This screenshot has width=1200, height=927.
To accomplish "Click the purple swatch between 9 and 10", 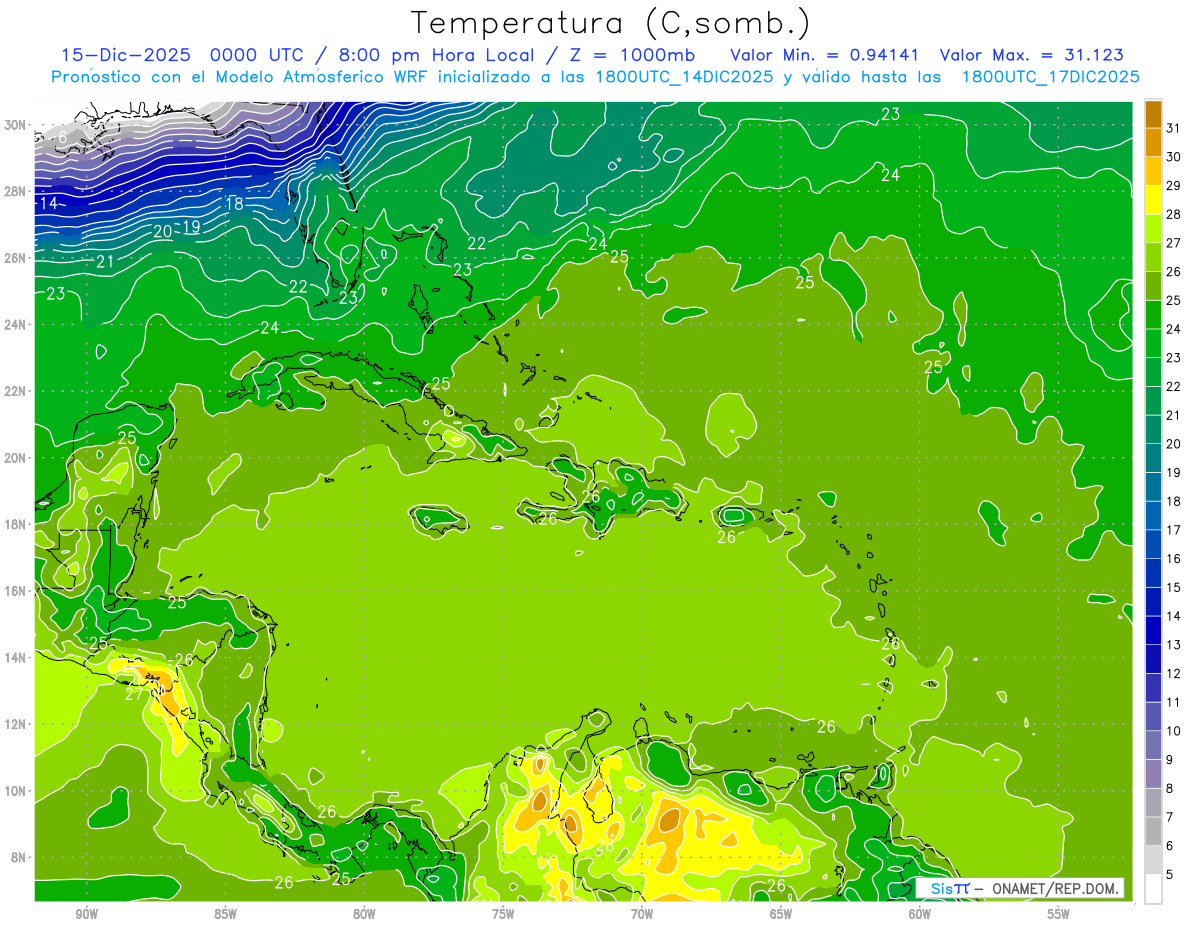I will tap(1153, 745).
